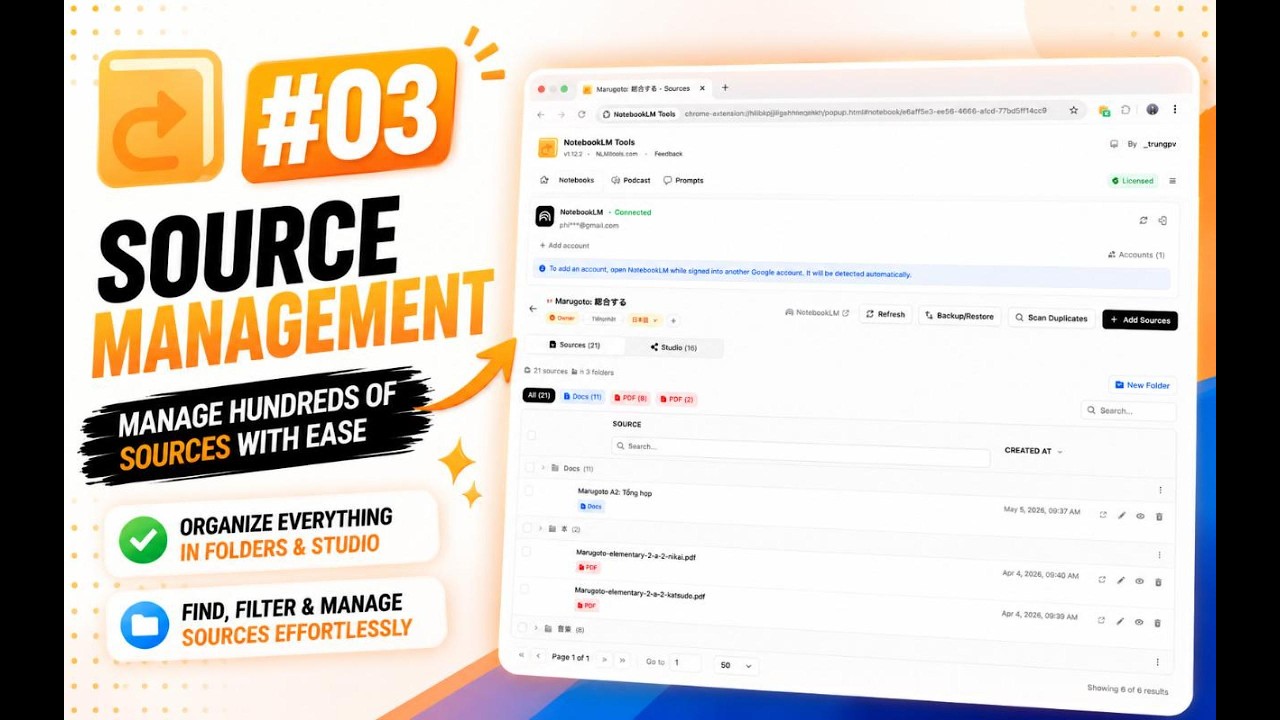Expand the 音楽 (8) folder chevron
1280x720 pixels.
pyautogui.click(x=536, y=628)
